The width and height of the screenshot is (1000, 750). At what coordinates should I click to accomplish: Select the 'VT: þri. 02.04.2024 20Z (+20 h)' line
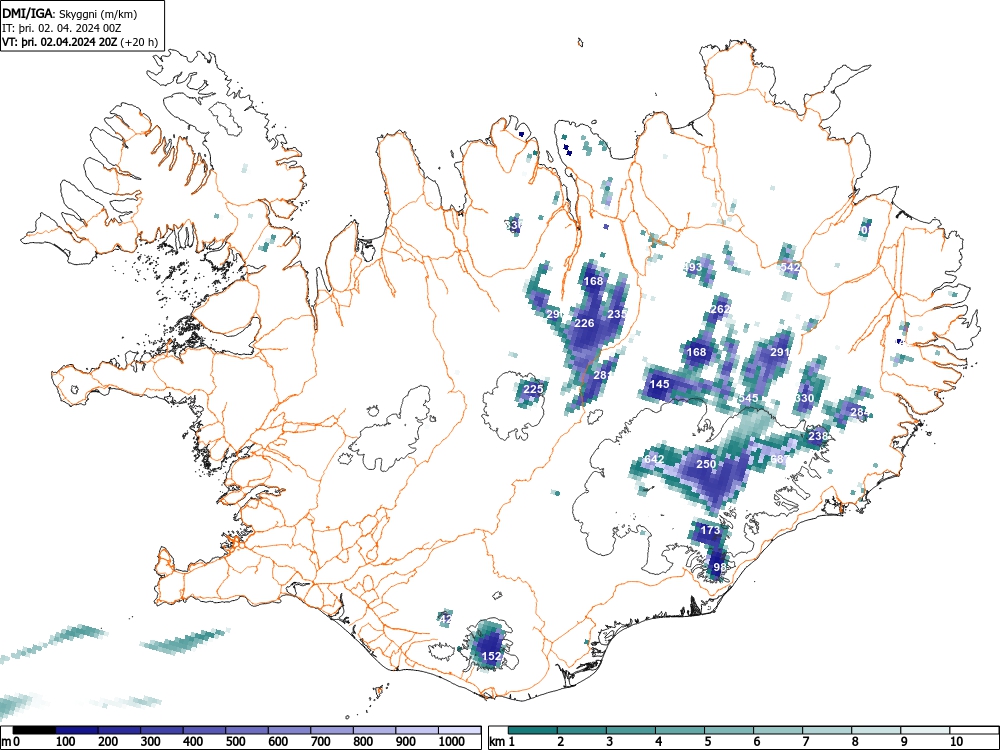tap(80, 42)
